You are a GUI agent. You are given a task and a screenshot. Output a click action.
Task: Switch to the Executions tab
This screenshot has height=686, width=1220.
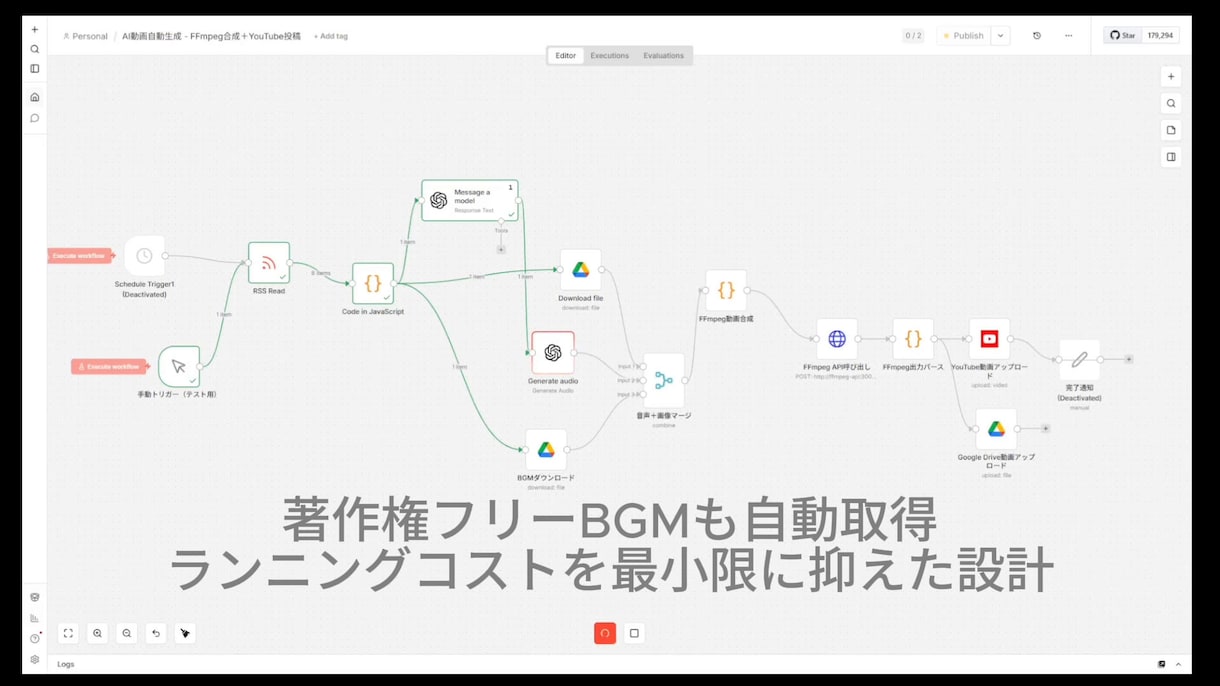[x=610, y=56]
